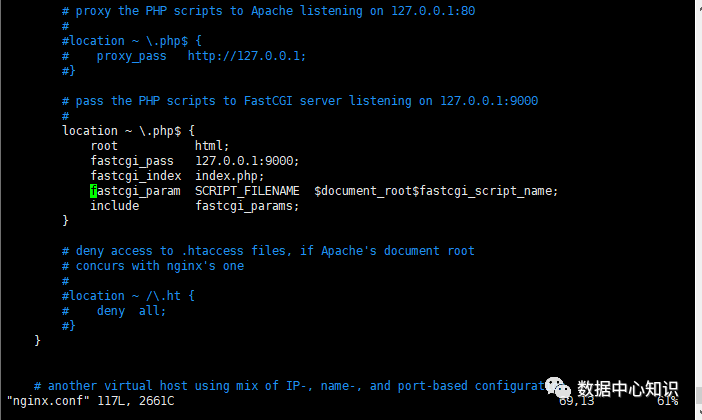Click the terminal's vertical scrollbar
702x420 pixels.
(696, 200)
